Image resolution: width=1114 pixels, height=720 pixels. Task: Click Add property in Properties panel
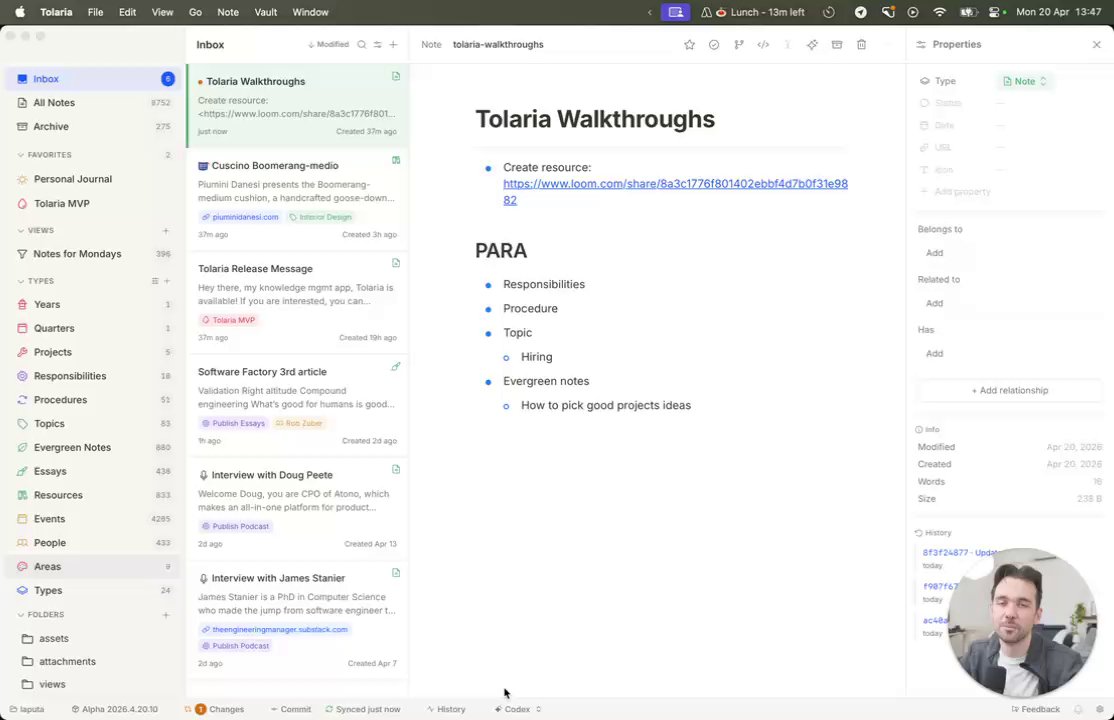(x=956, y=192)
